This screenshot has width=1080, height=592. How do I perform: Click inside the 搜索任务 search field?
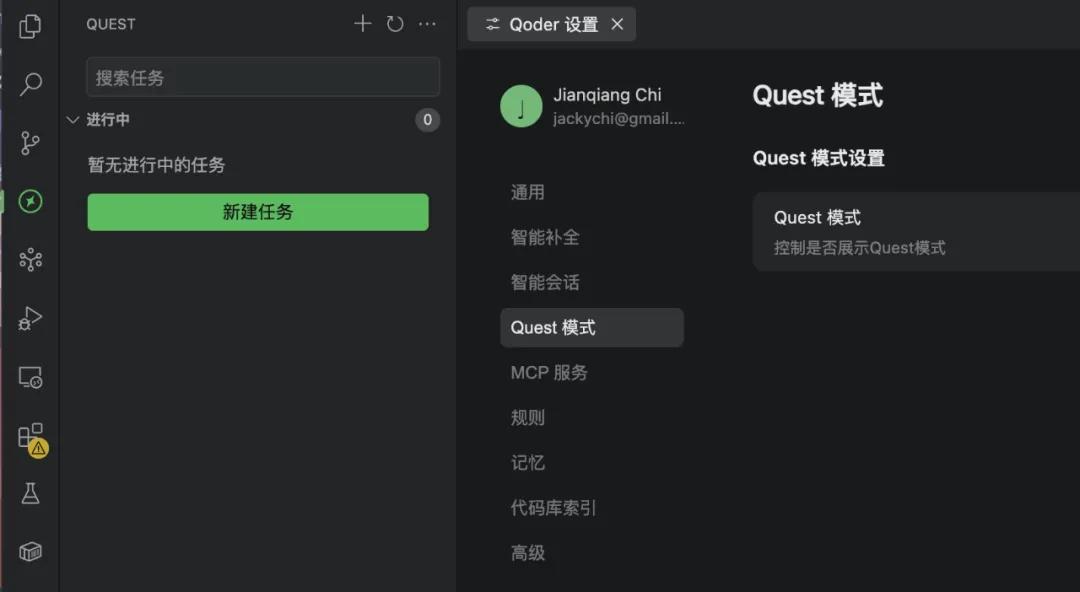pyautogui.click(x=262, y=76)
